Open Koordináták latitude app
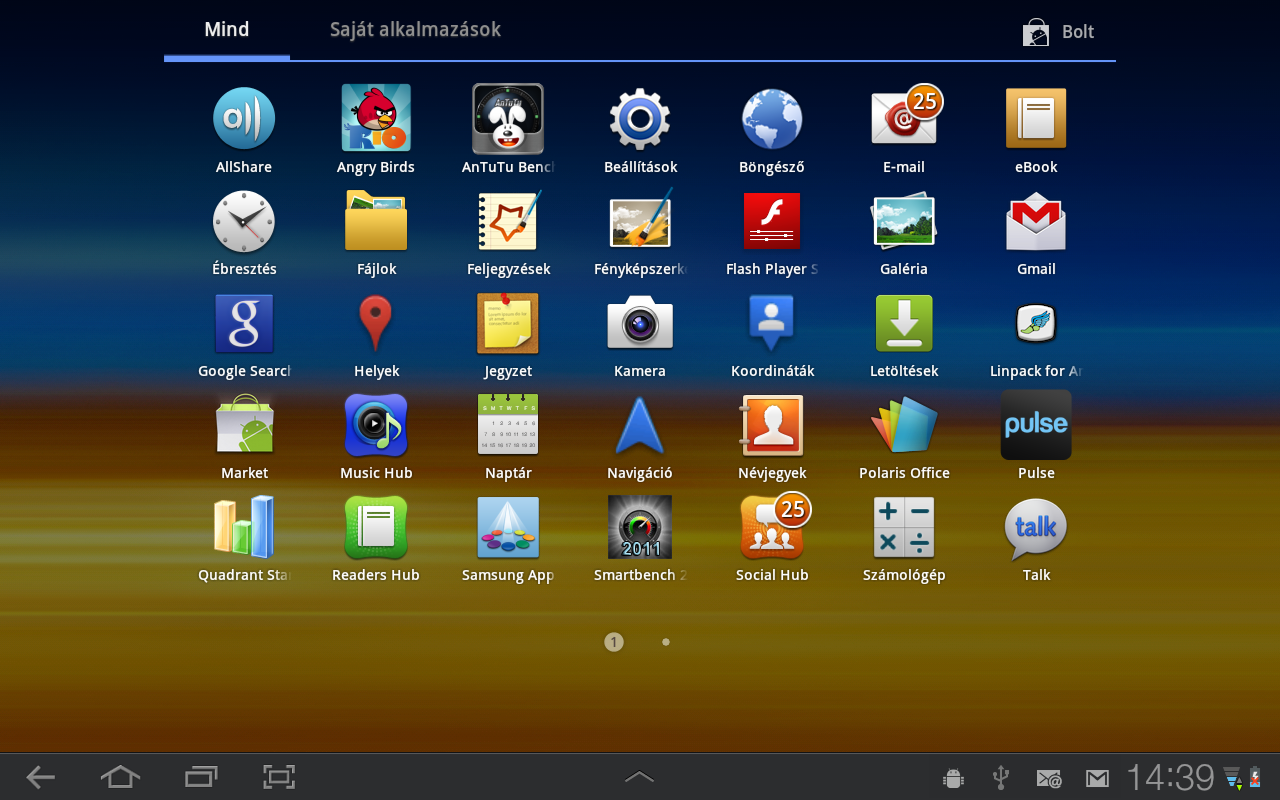Viewport: 1280px width, 800px height. coord(772,323)
